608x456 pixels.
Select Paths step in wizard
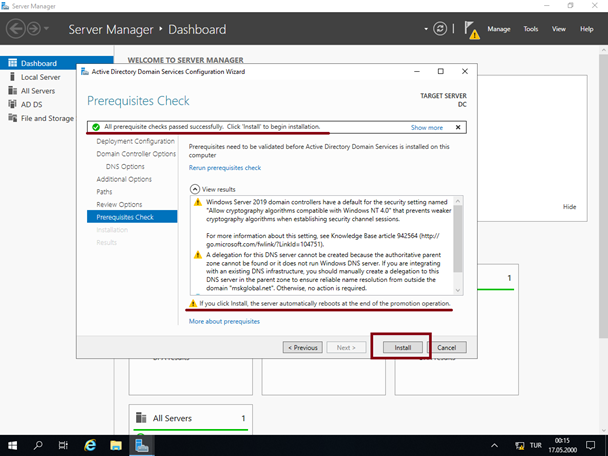104,192
